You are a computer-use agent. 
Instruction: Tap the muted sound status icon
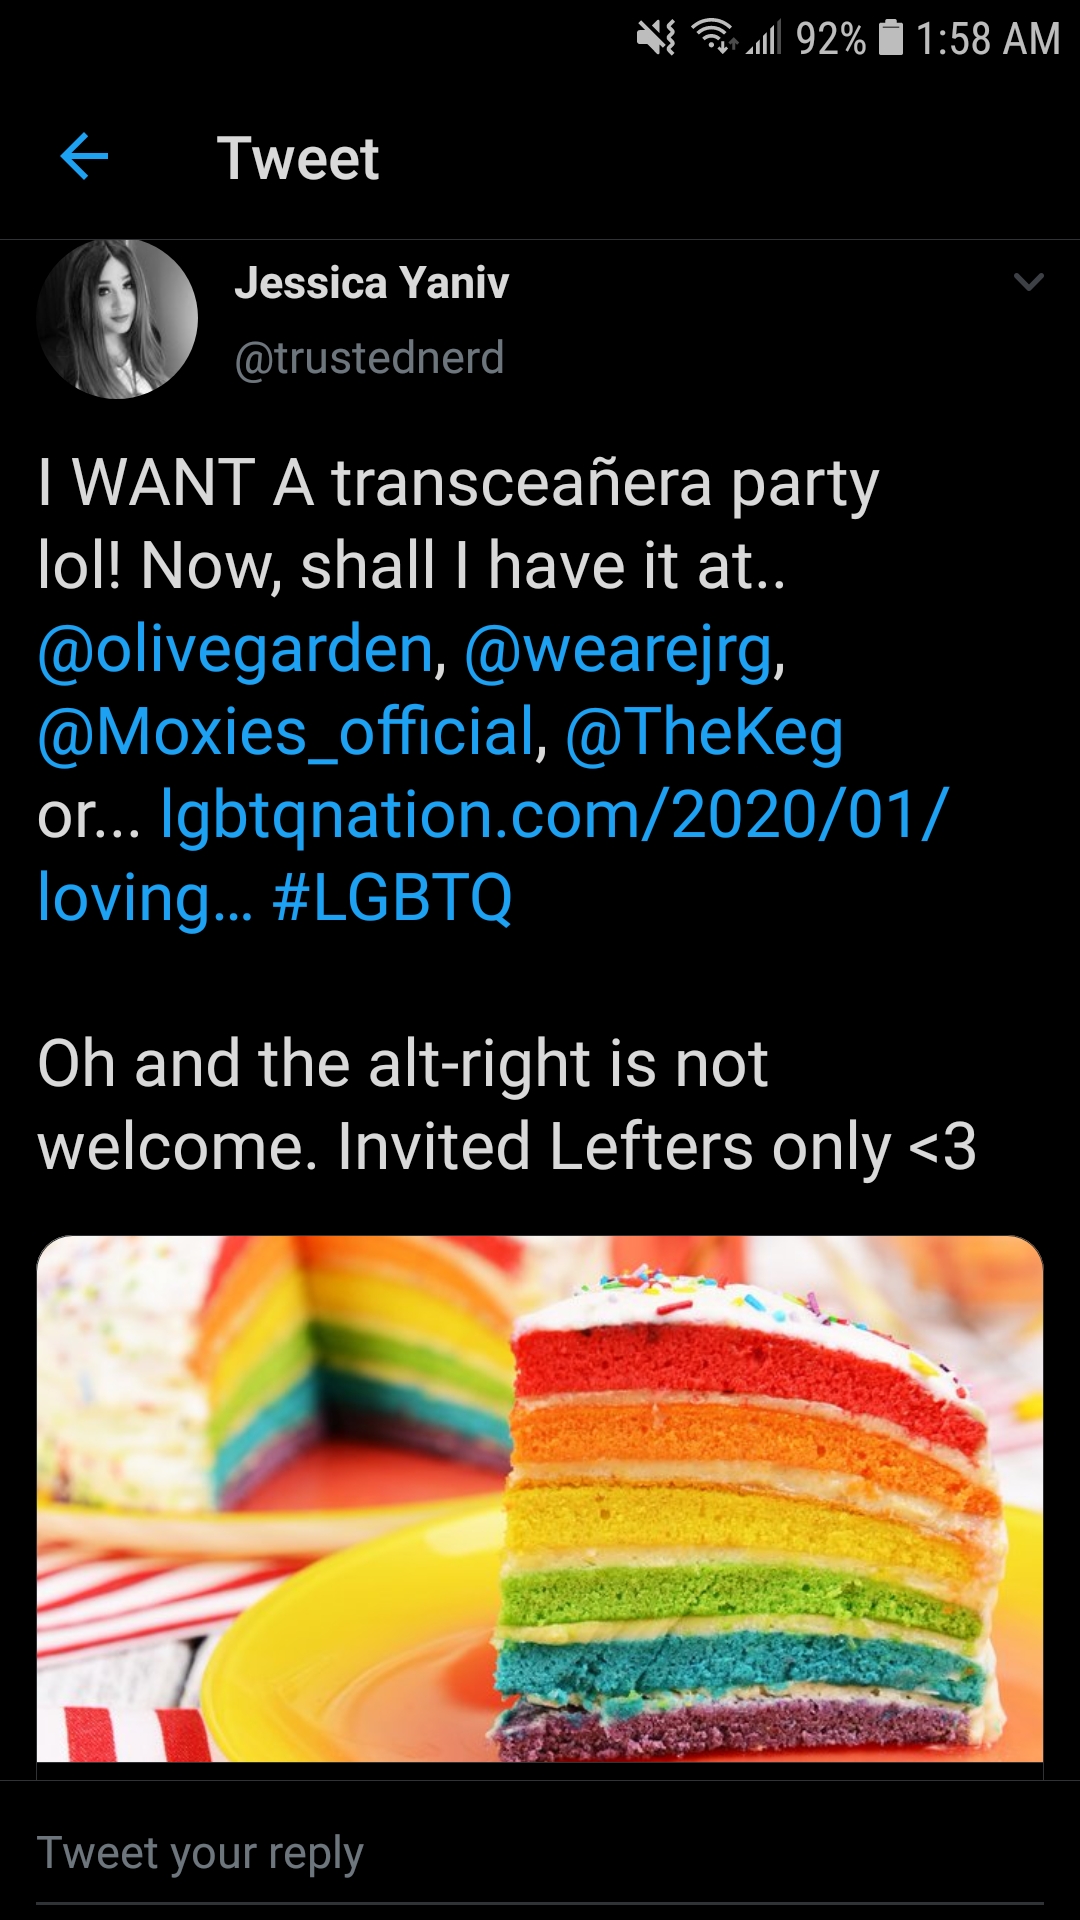656,39
